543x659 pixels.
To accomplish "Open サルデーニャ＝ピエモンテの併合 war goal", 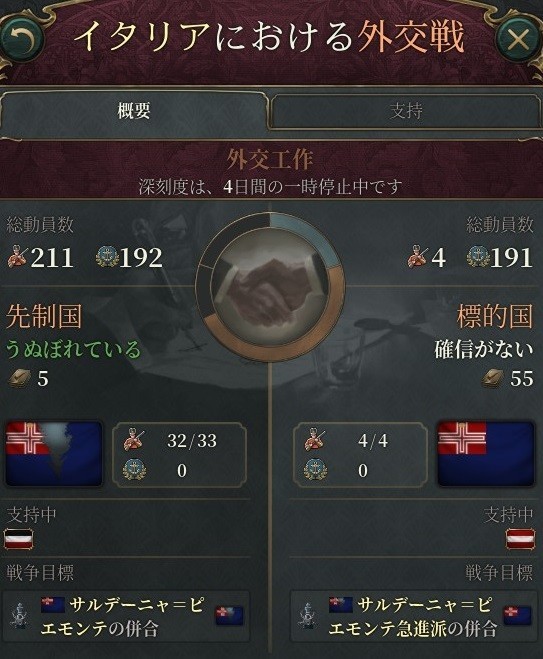I will coord(126,616).
